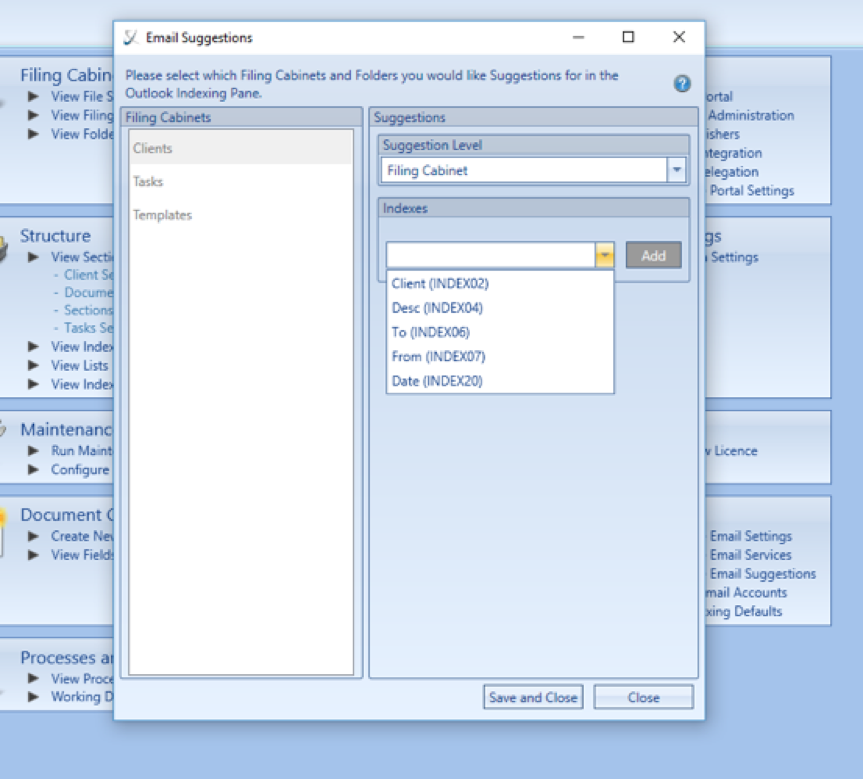Click View Lists link in background window
The height and width of the screenshot is (779, 863).
80,365
